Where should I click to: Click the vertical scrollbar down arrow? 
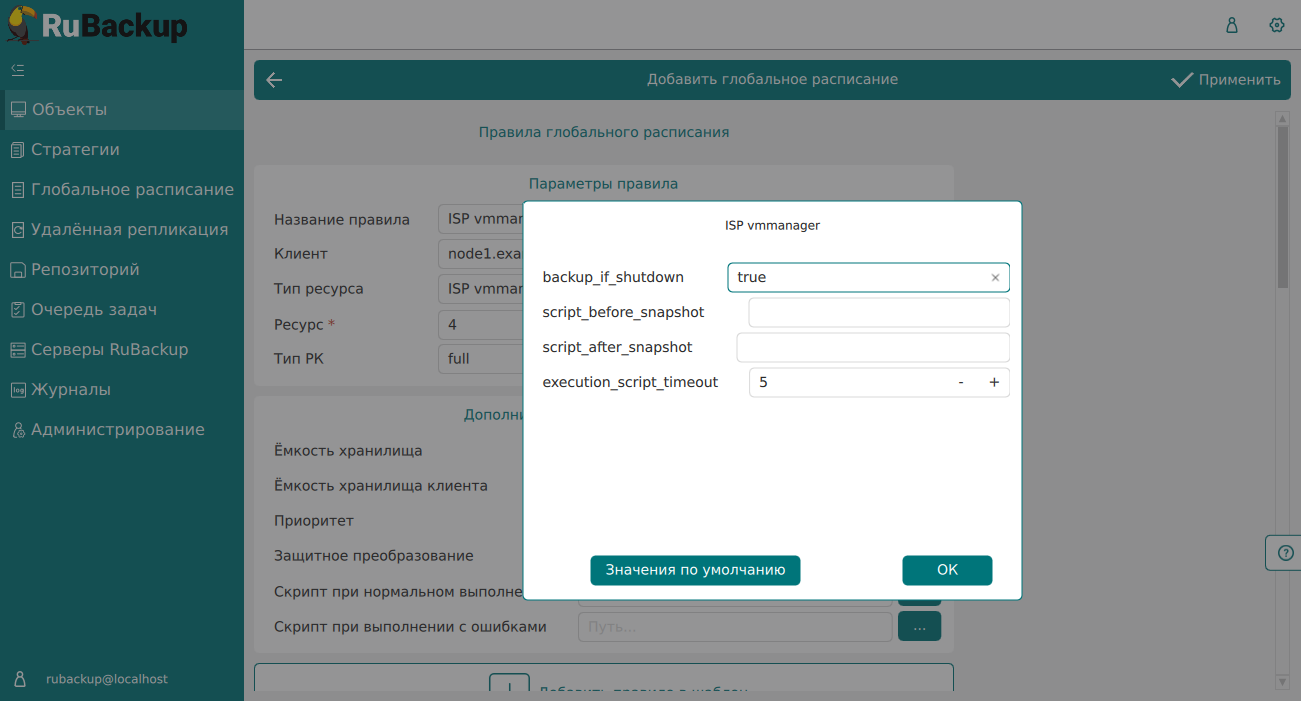tap(1283, 681)
